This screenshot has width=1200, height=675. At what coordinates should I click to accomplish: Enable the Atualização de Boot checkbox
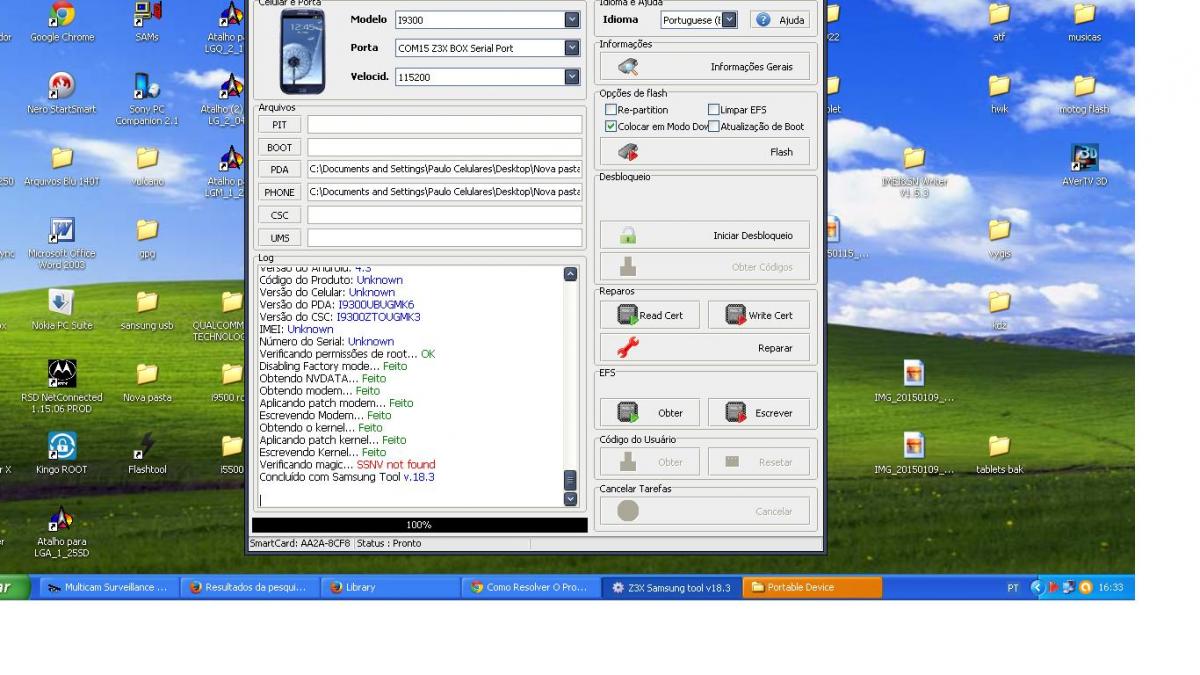point(714,127)
